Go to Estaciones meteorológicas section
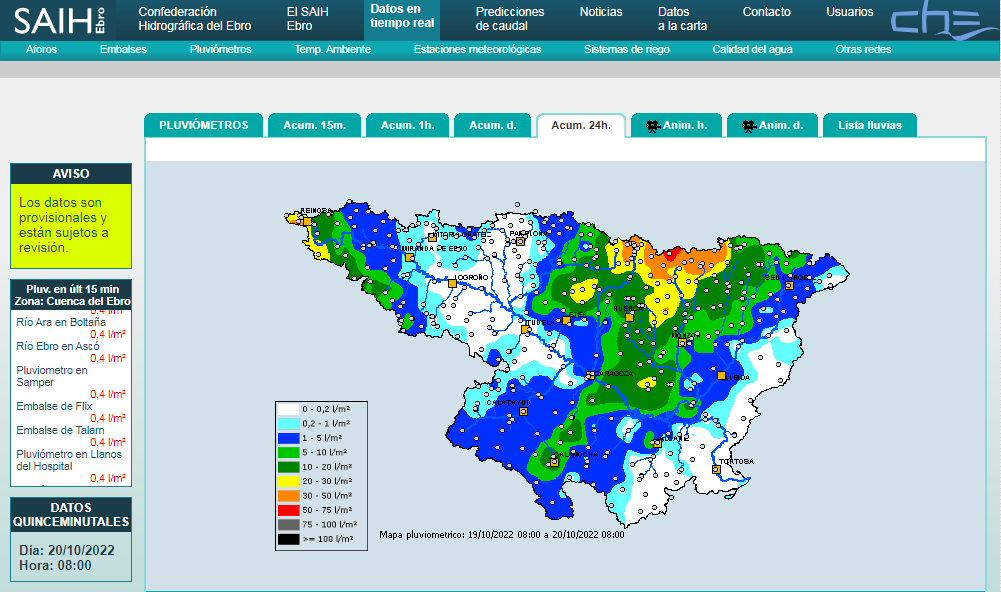 478,49
